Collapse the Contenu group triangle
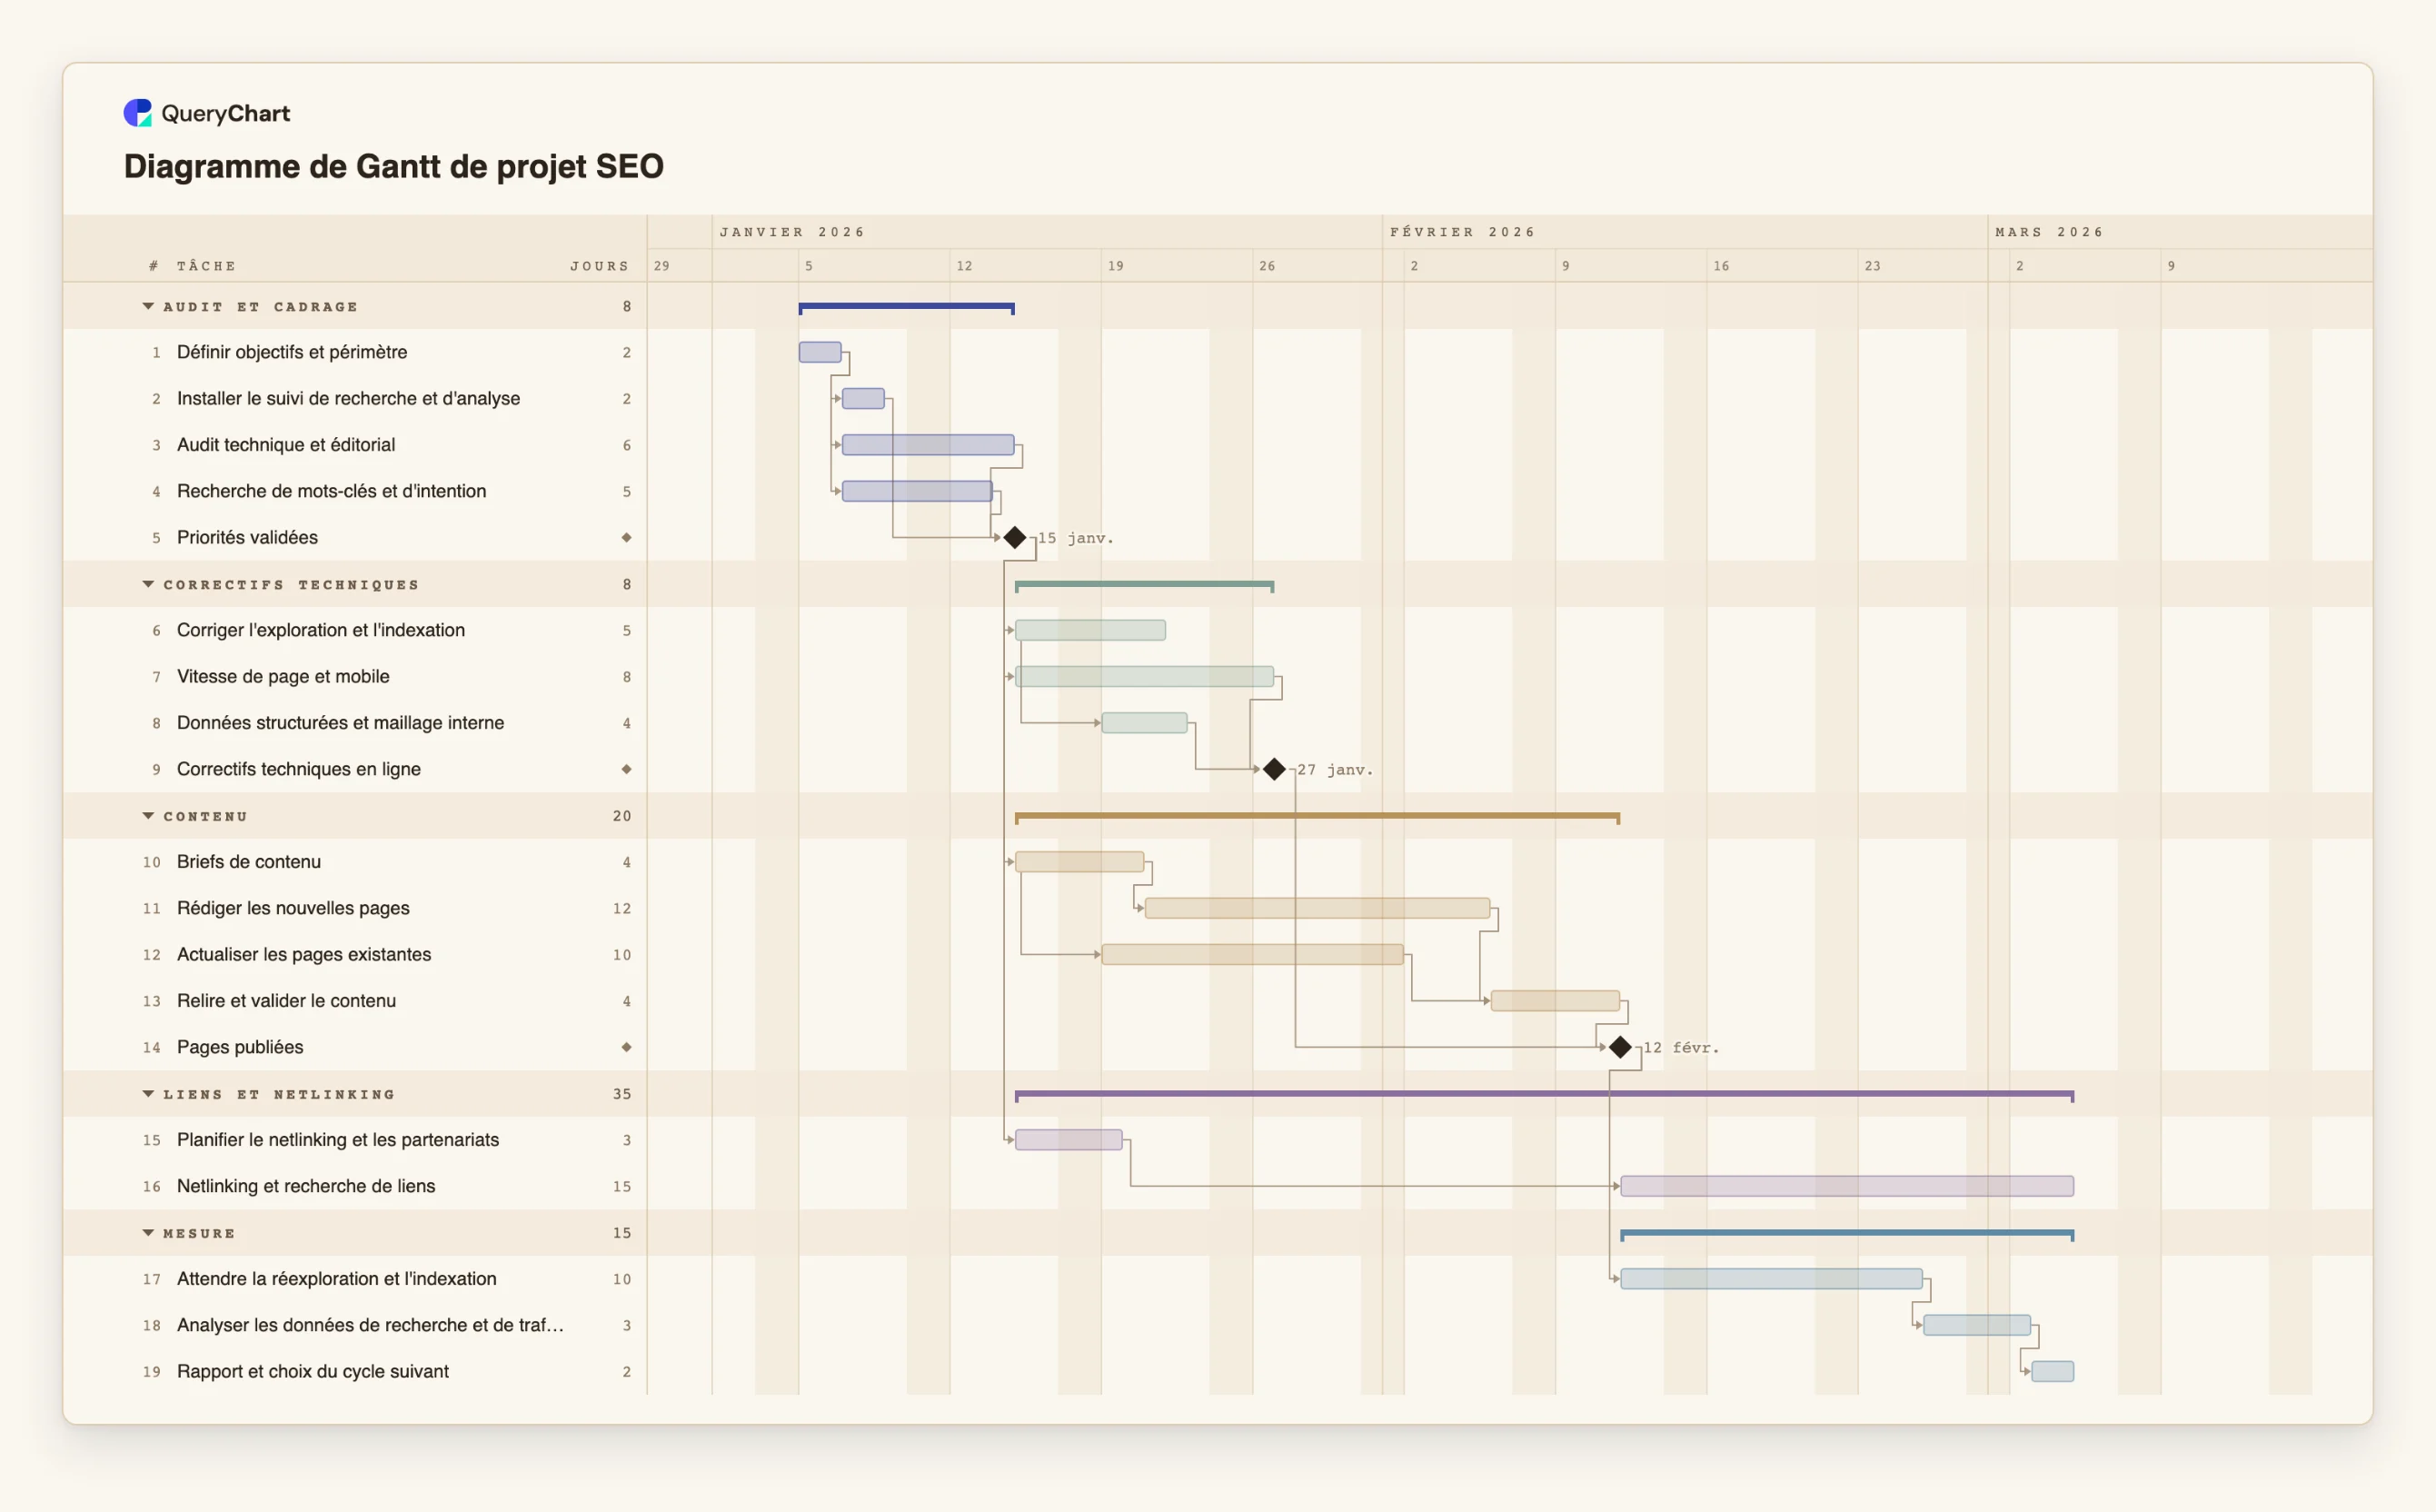 [148, 816]
